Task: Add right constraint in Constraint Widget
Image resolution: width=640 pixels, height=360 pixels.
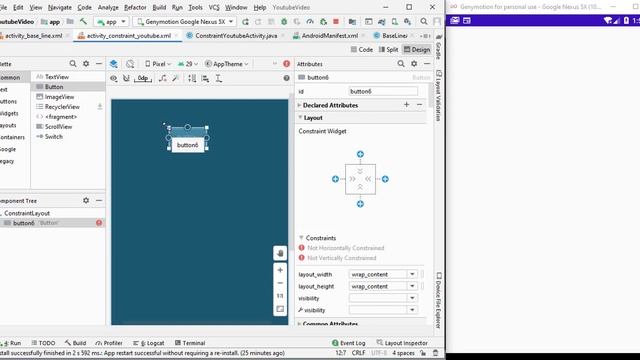Action: 385,179
